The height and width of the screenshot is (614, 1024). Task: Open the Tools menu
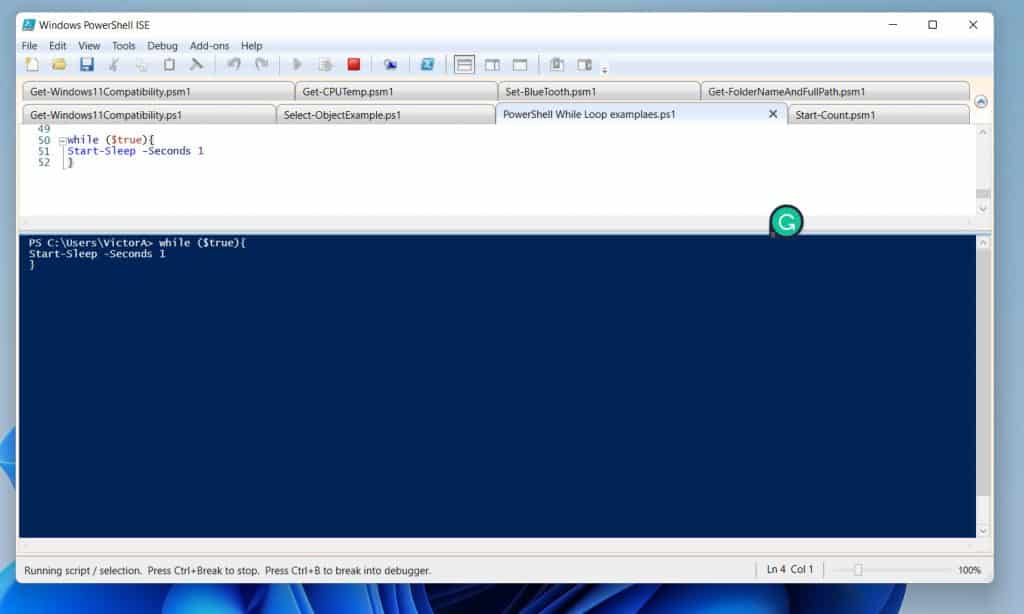(x=123, y=46)
